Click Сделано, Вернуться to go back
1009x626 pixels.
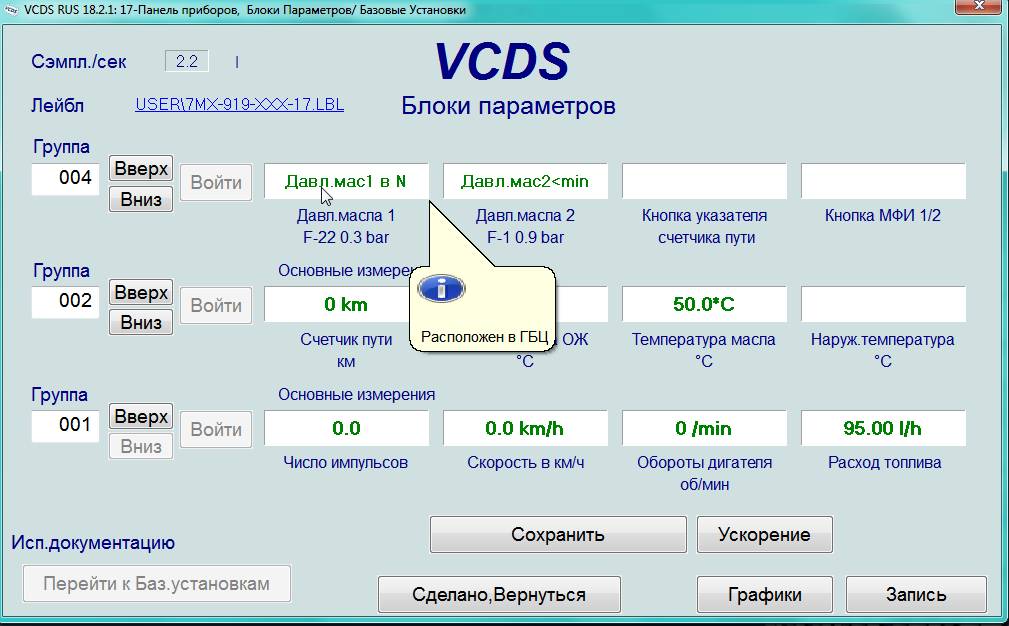499,594
